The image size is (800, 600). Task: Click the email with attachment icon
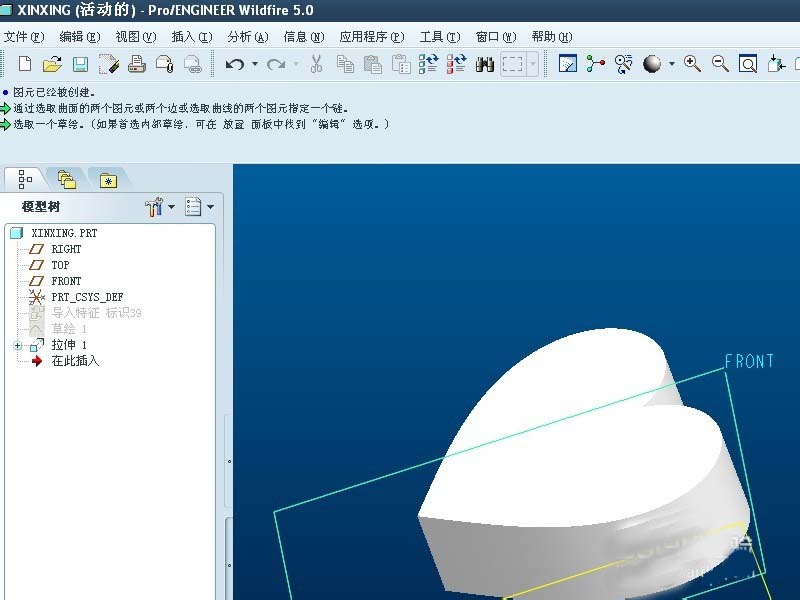coord(165,64)
